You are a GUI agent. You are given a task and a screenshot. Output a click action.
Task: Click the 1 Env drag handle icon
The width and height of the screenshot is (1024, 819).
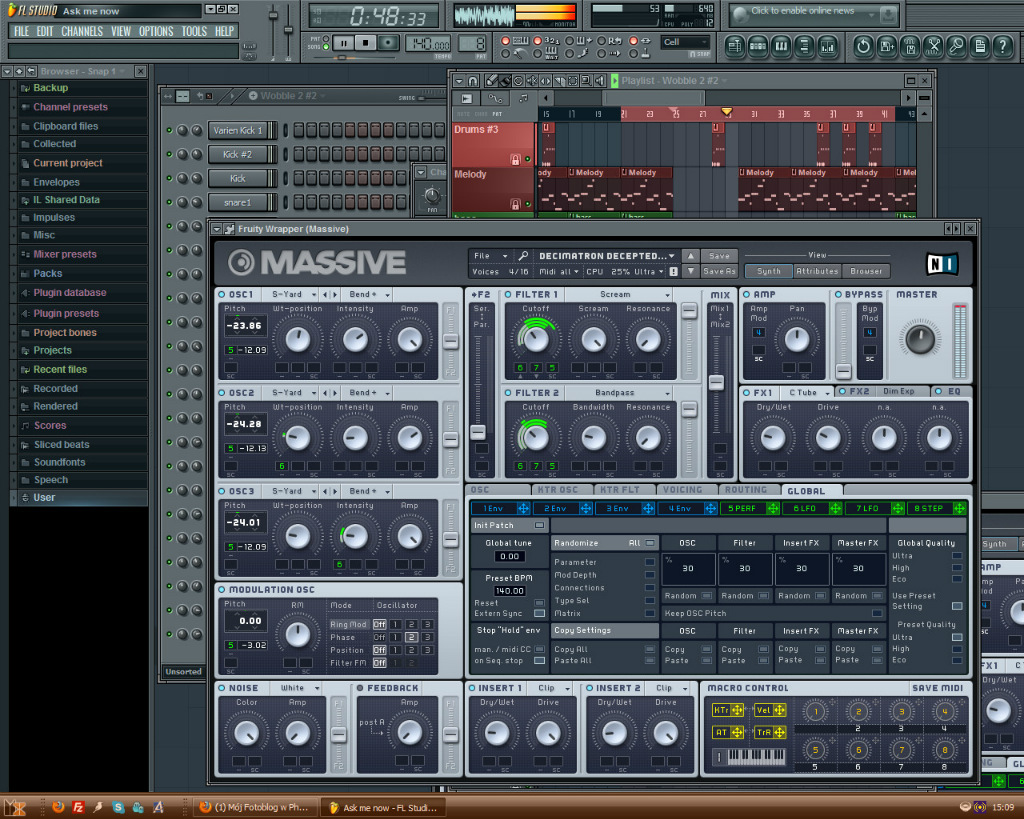tap(523, 508)
